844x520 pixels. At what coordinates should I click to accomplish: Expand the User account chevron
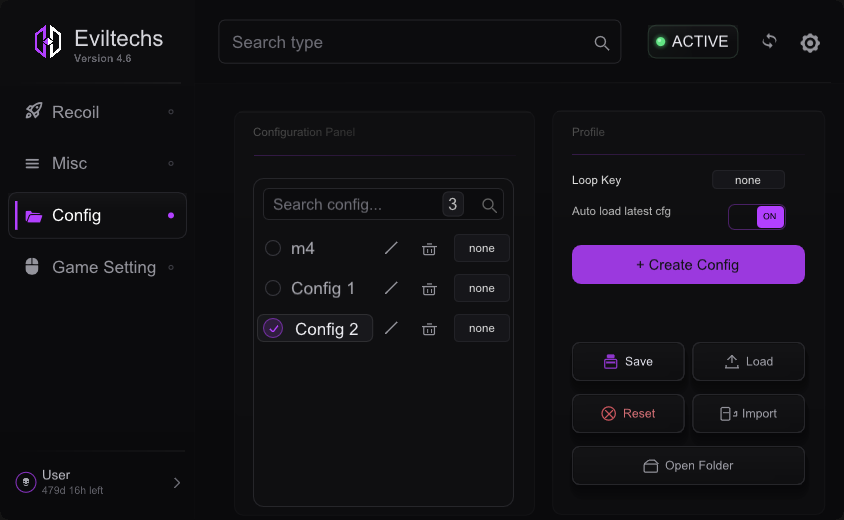click(x=177, y=483)
